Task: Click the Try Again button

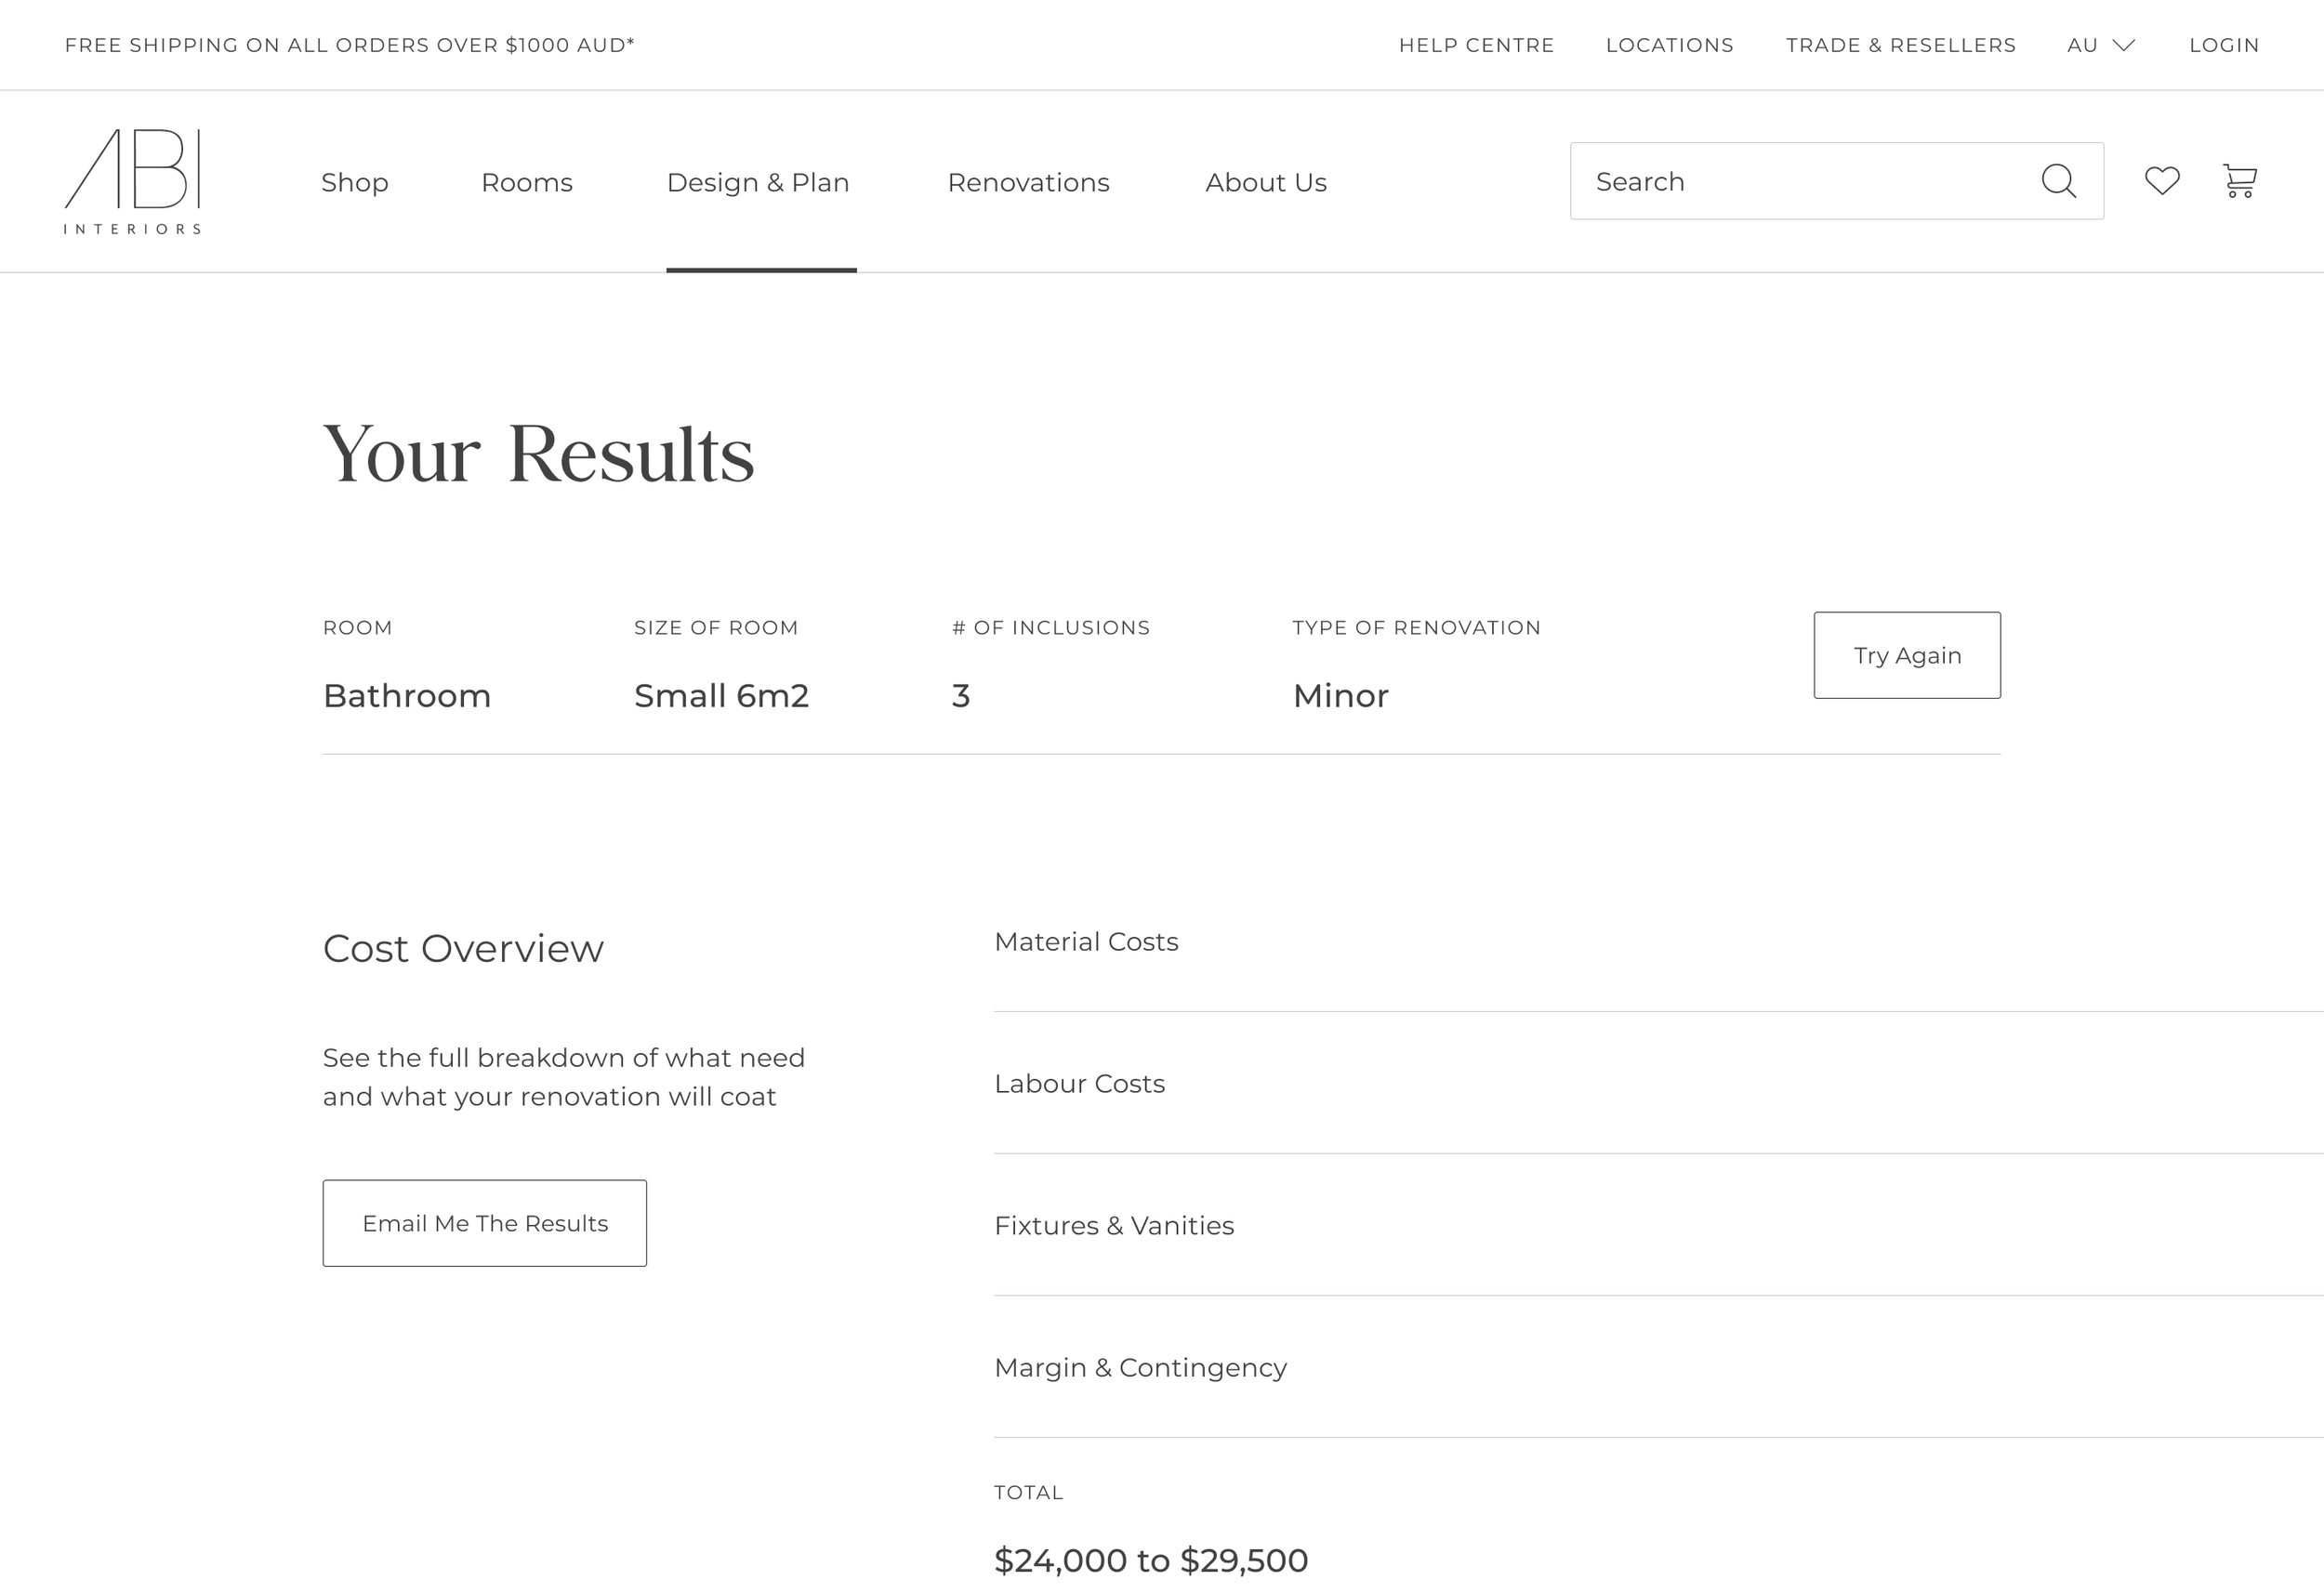Action: pos(1906,655)
